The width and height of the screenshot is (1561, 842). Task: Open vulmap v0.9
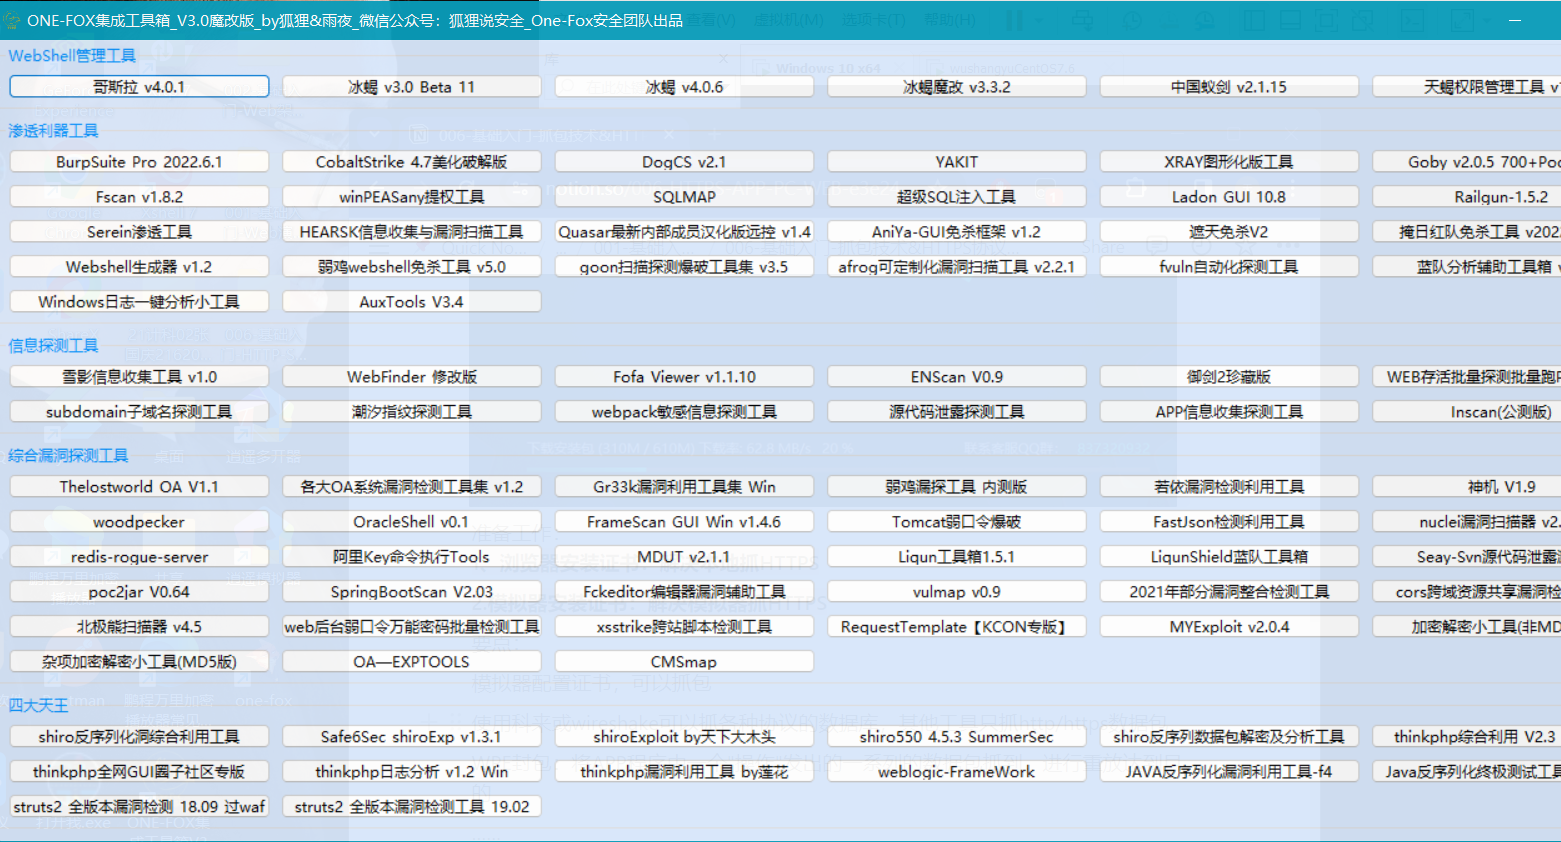click(x=957, y=592)
